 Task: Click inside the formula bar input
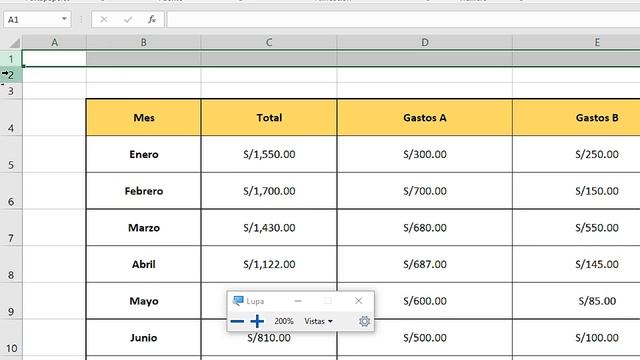tap(403, 19)
